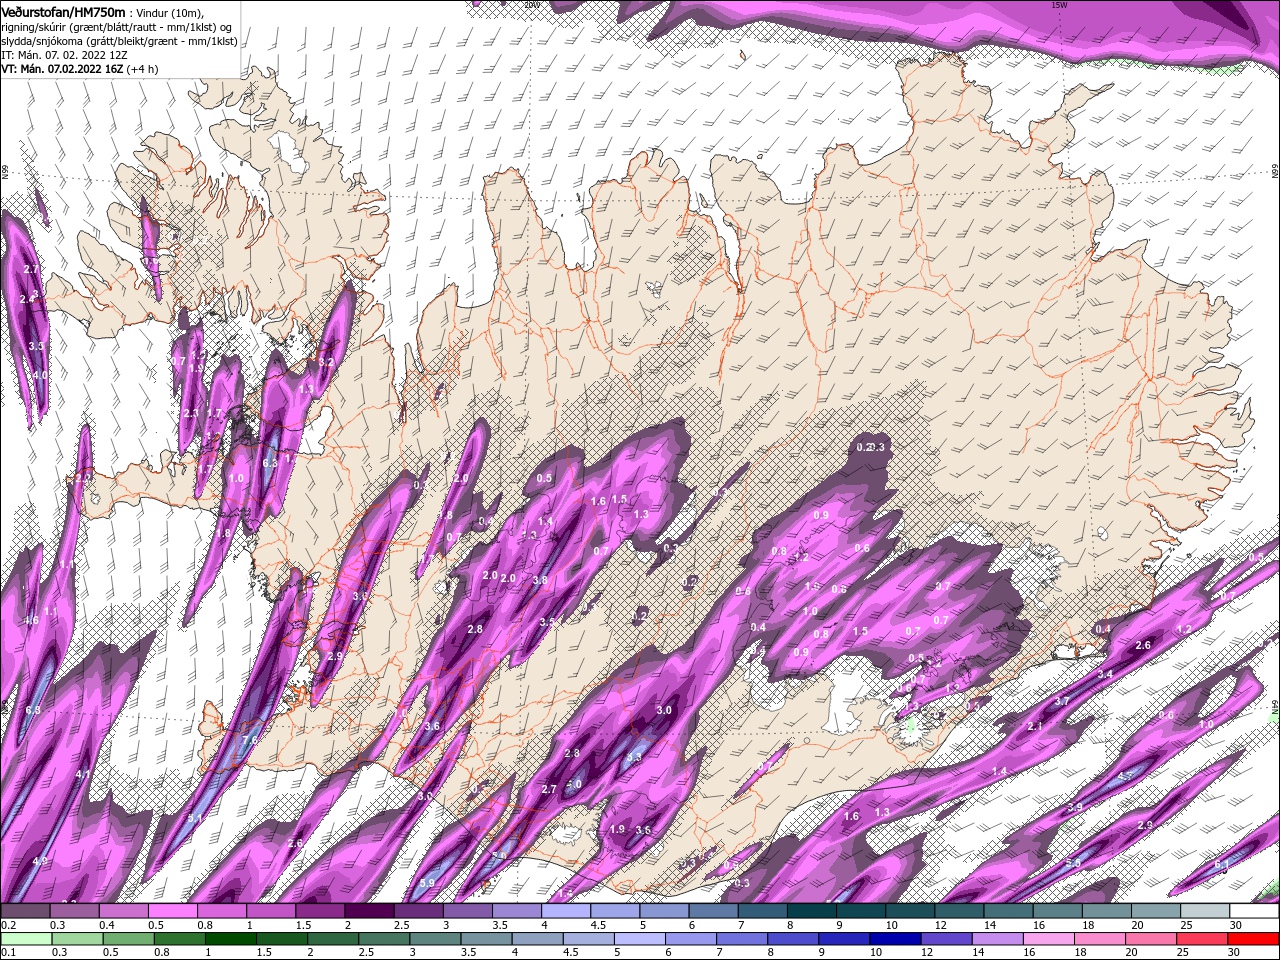This screenshot has width=1280, height=960.
Task: Click the pink rain swatch between 18 and 20
Action: (1101, 938)
